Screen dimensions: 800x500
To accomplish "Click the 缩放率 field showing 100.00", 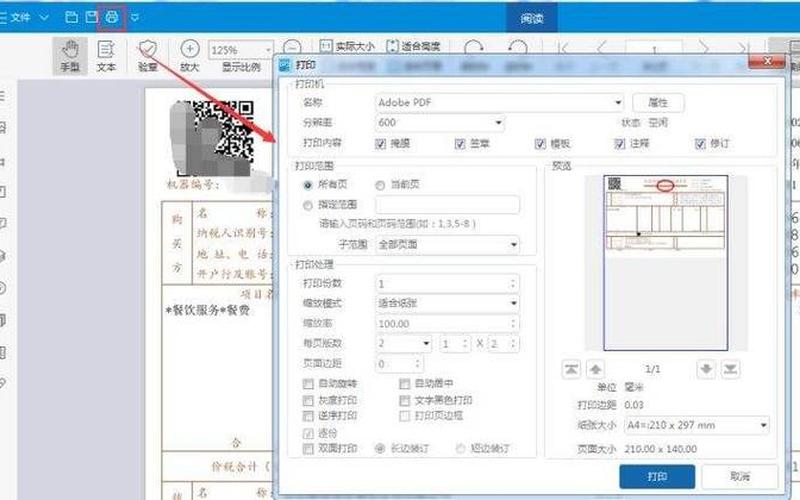I will coord(447,323).
